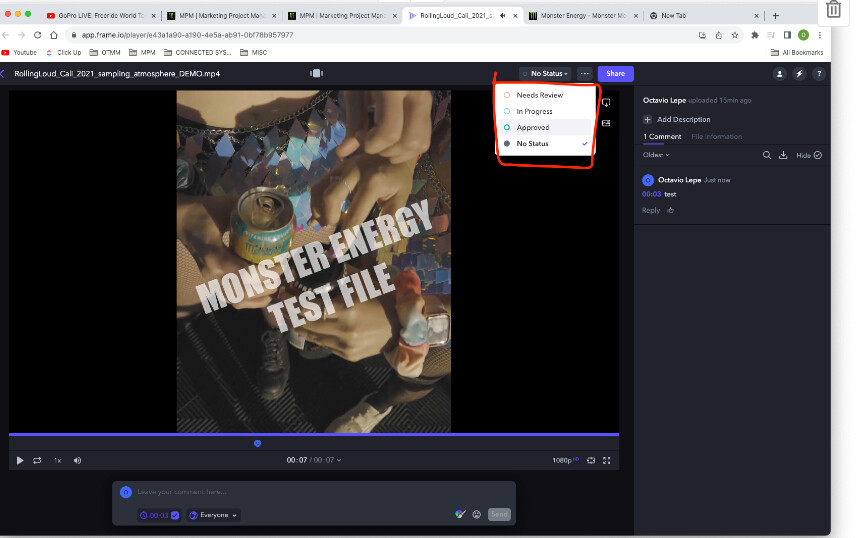Toggle the 00:03 timestamp checkbox
The width and height of the screenshot is (857, 538).
pos(175,515)
